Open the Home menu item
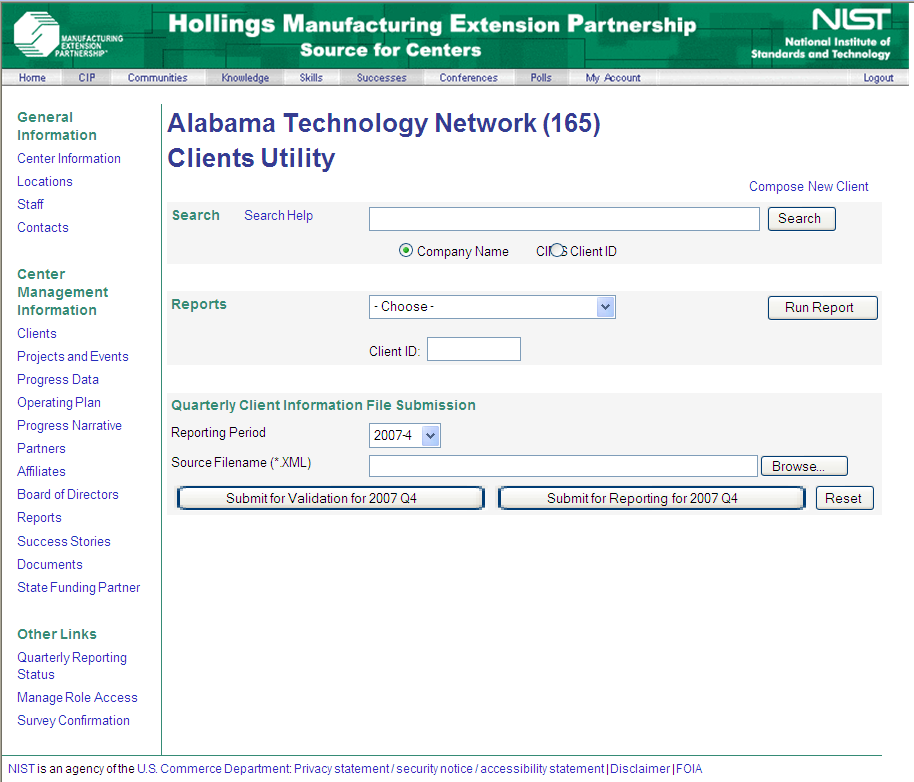 click(x=32, y=78)
